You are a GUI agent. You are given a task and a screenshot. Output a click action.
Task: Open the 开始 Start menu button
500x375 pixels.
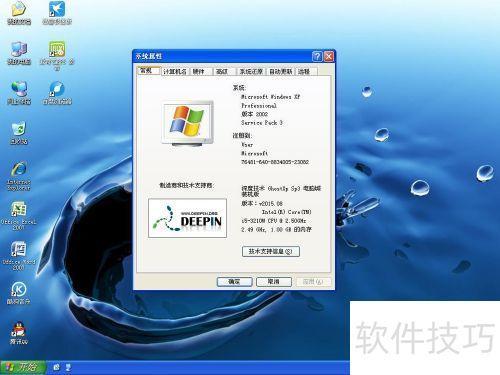(23, 367)
